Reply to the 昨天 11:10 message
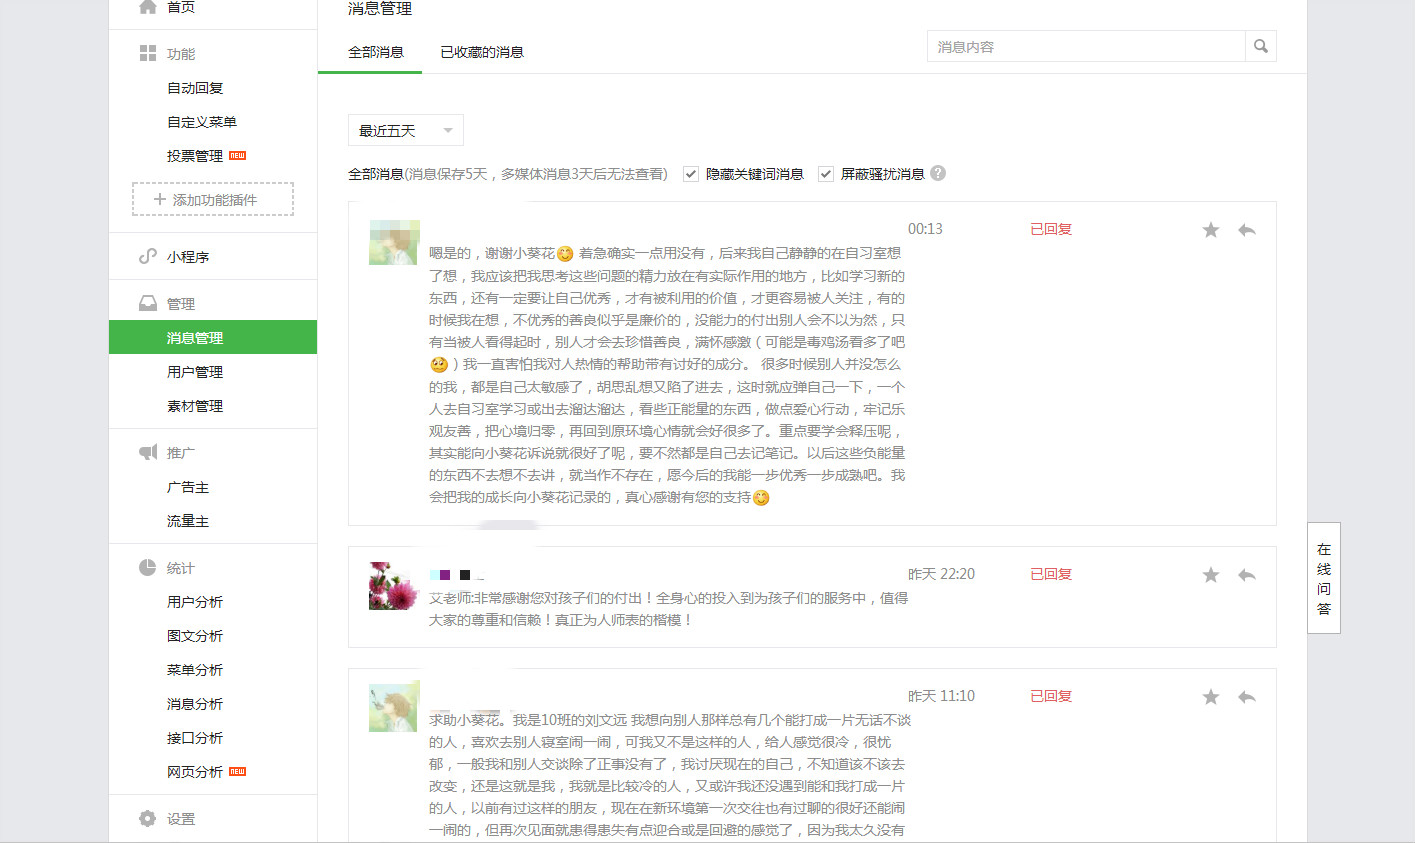 coord(1246,697)
